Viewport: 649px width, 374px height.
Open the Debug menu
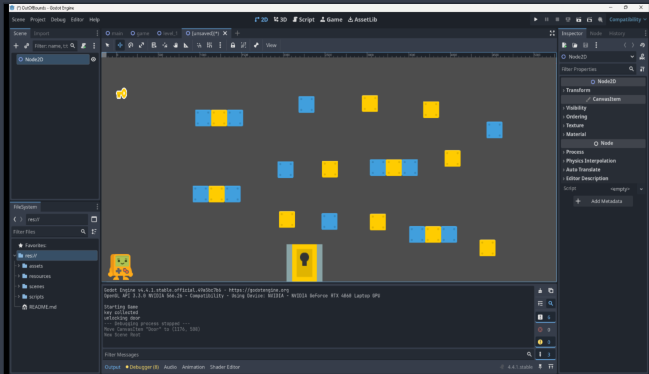[58, 19]
